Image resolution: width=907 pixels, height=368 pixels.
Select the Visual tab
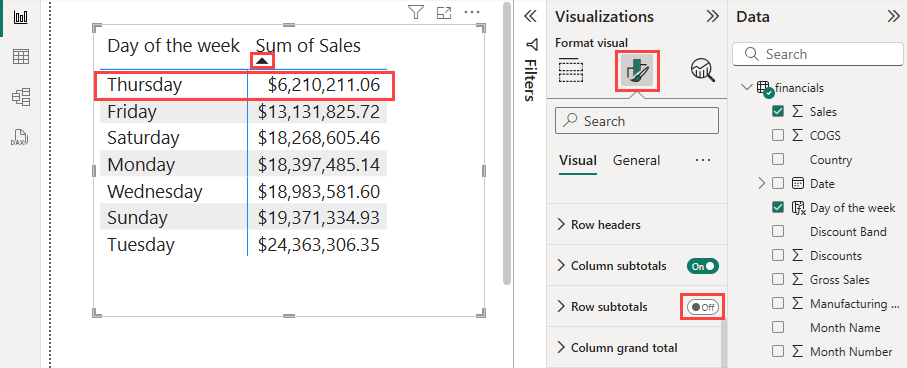click(x=578, y=160)
